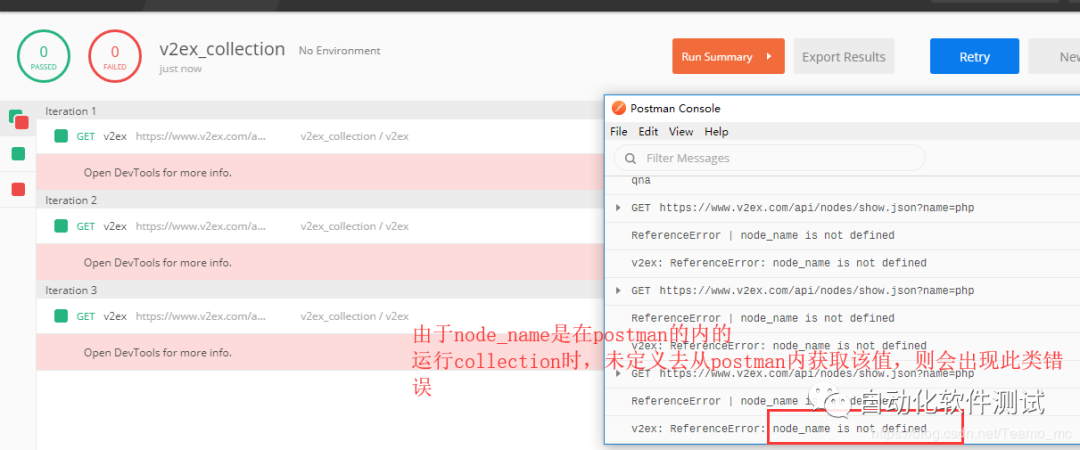Click second 'ReferenceError | node_name is not defined' line

pyautogui.click(x=763, y=318)
